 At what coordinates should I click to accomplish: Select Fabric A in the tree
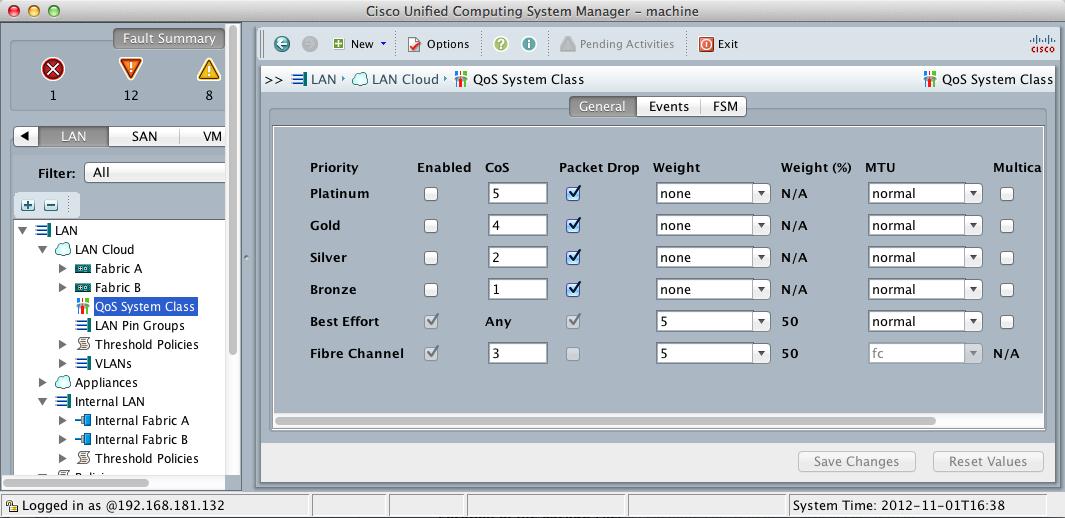tap(118, 268)
